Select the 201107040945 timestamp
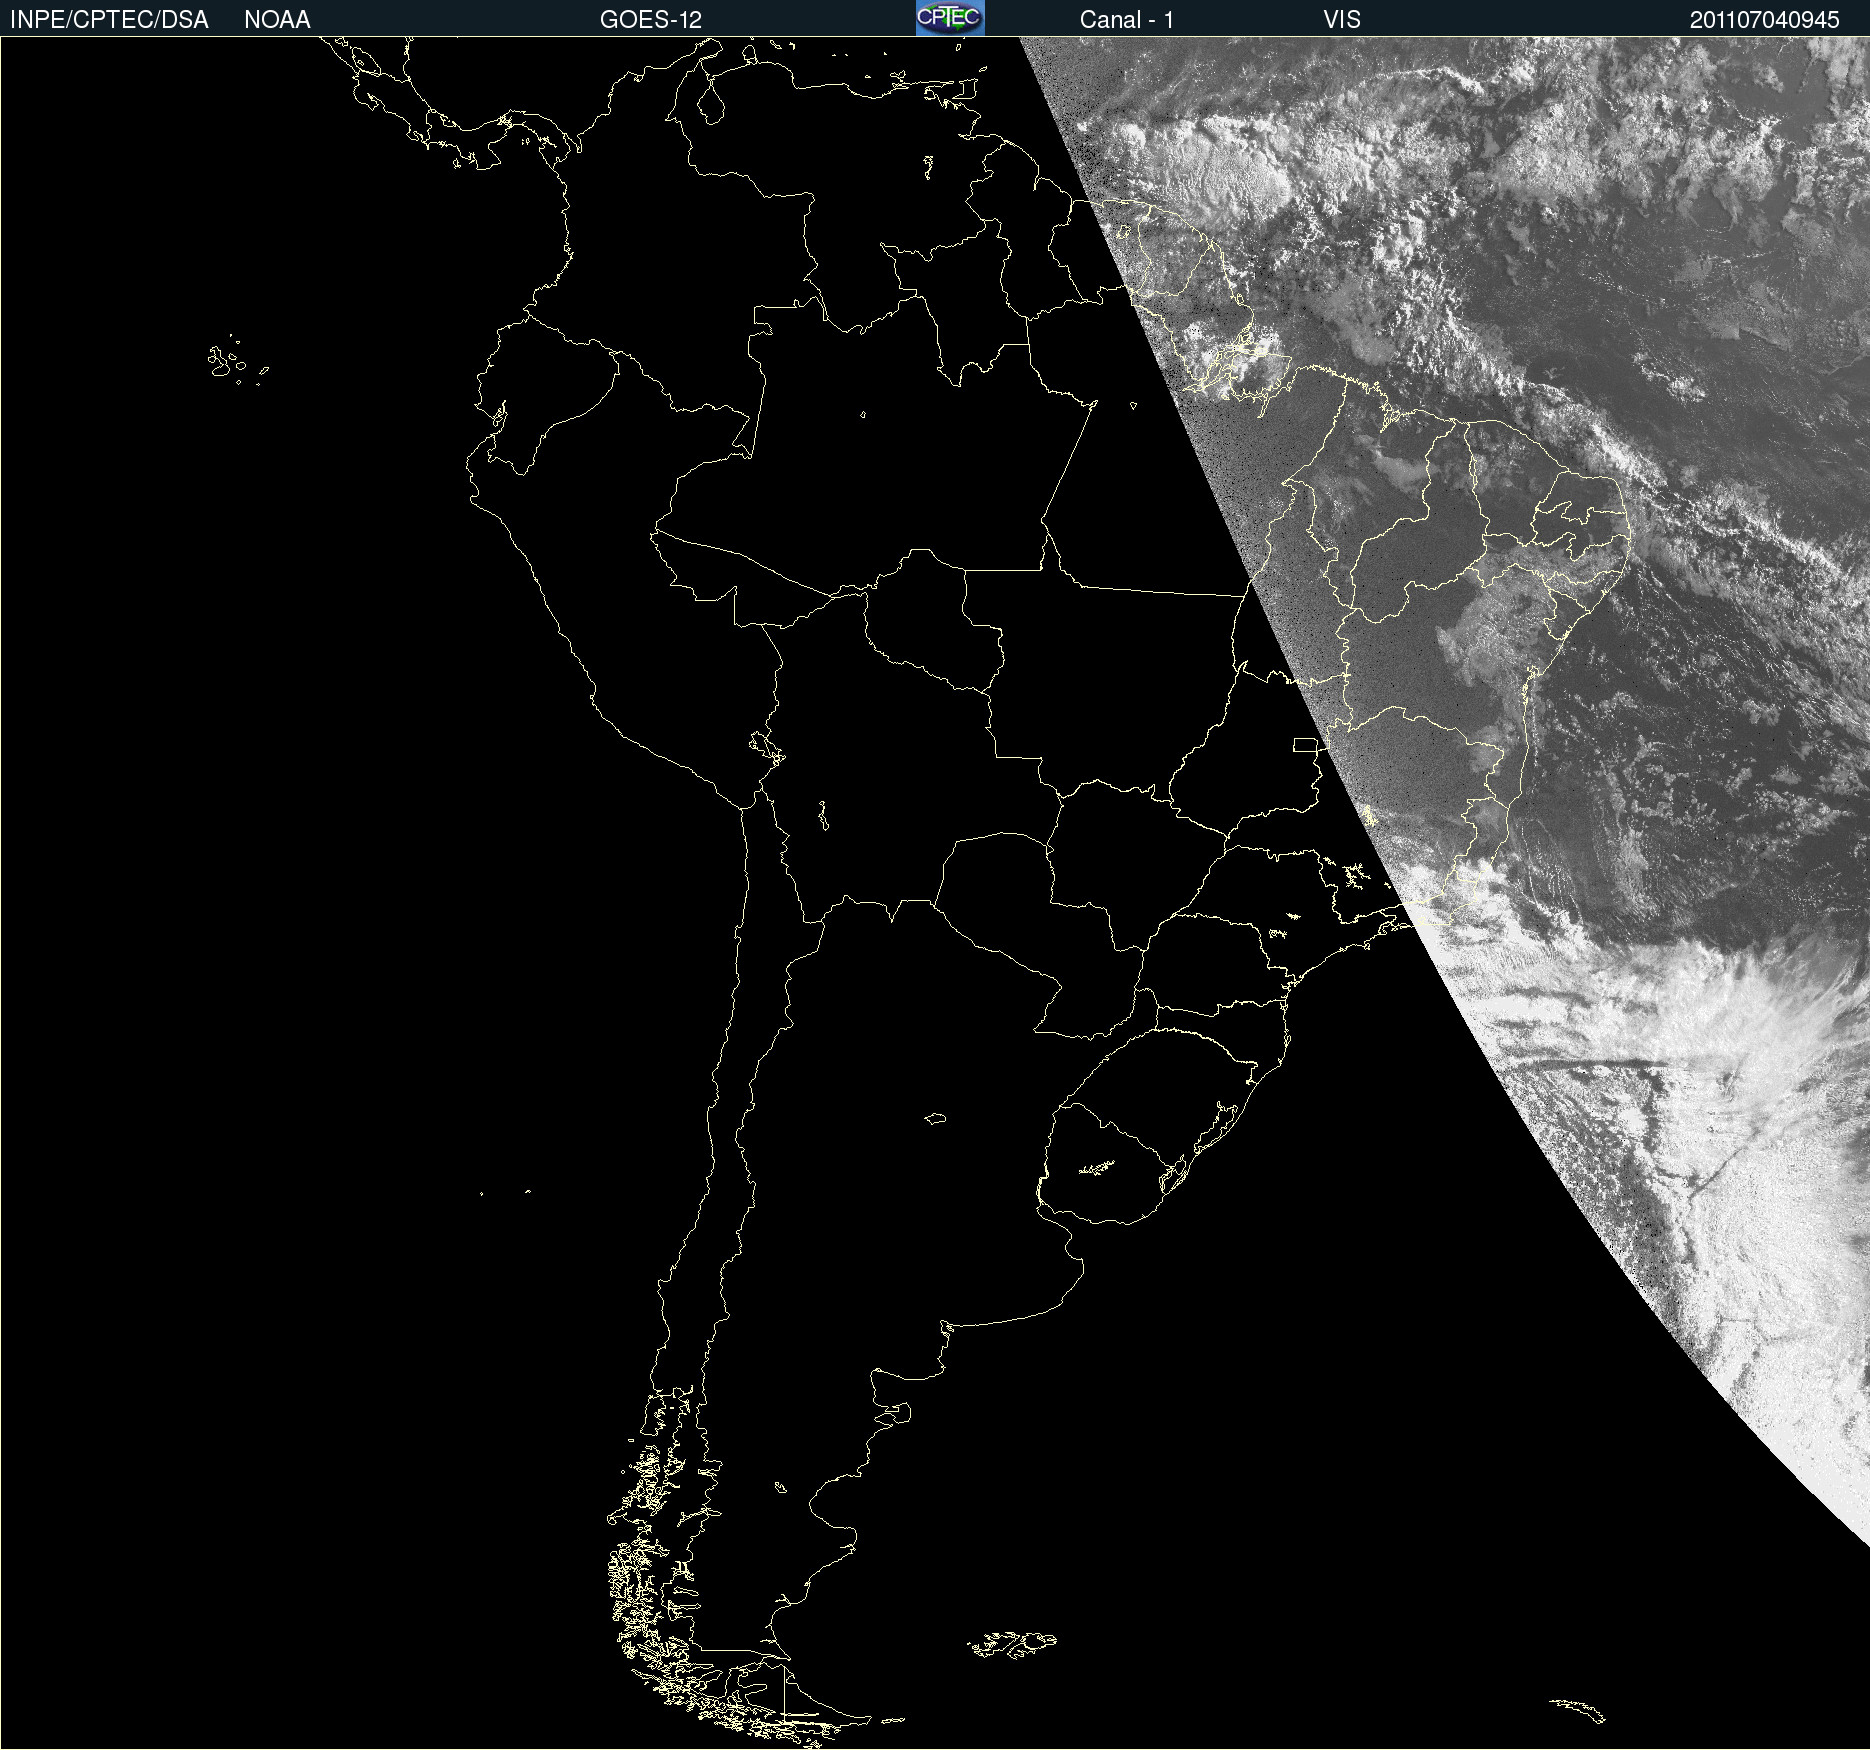The height and width of the screenshot is (1750, 1870). tap(1765, 20)
